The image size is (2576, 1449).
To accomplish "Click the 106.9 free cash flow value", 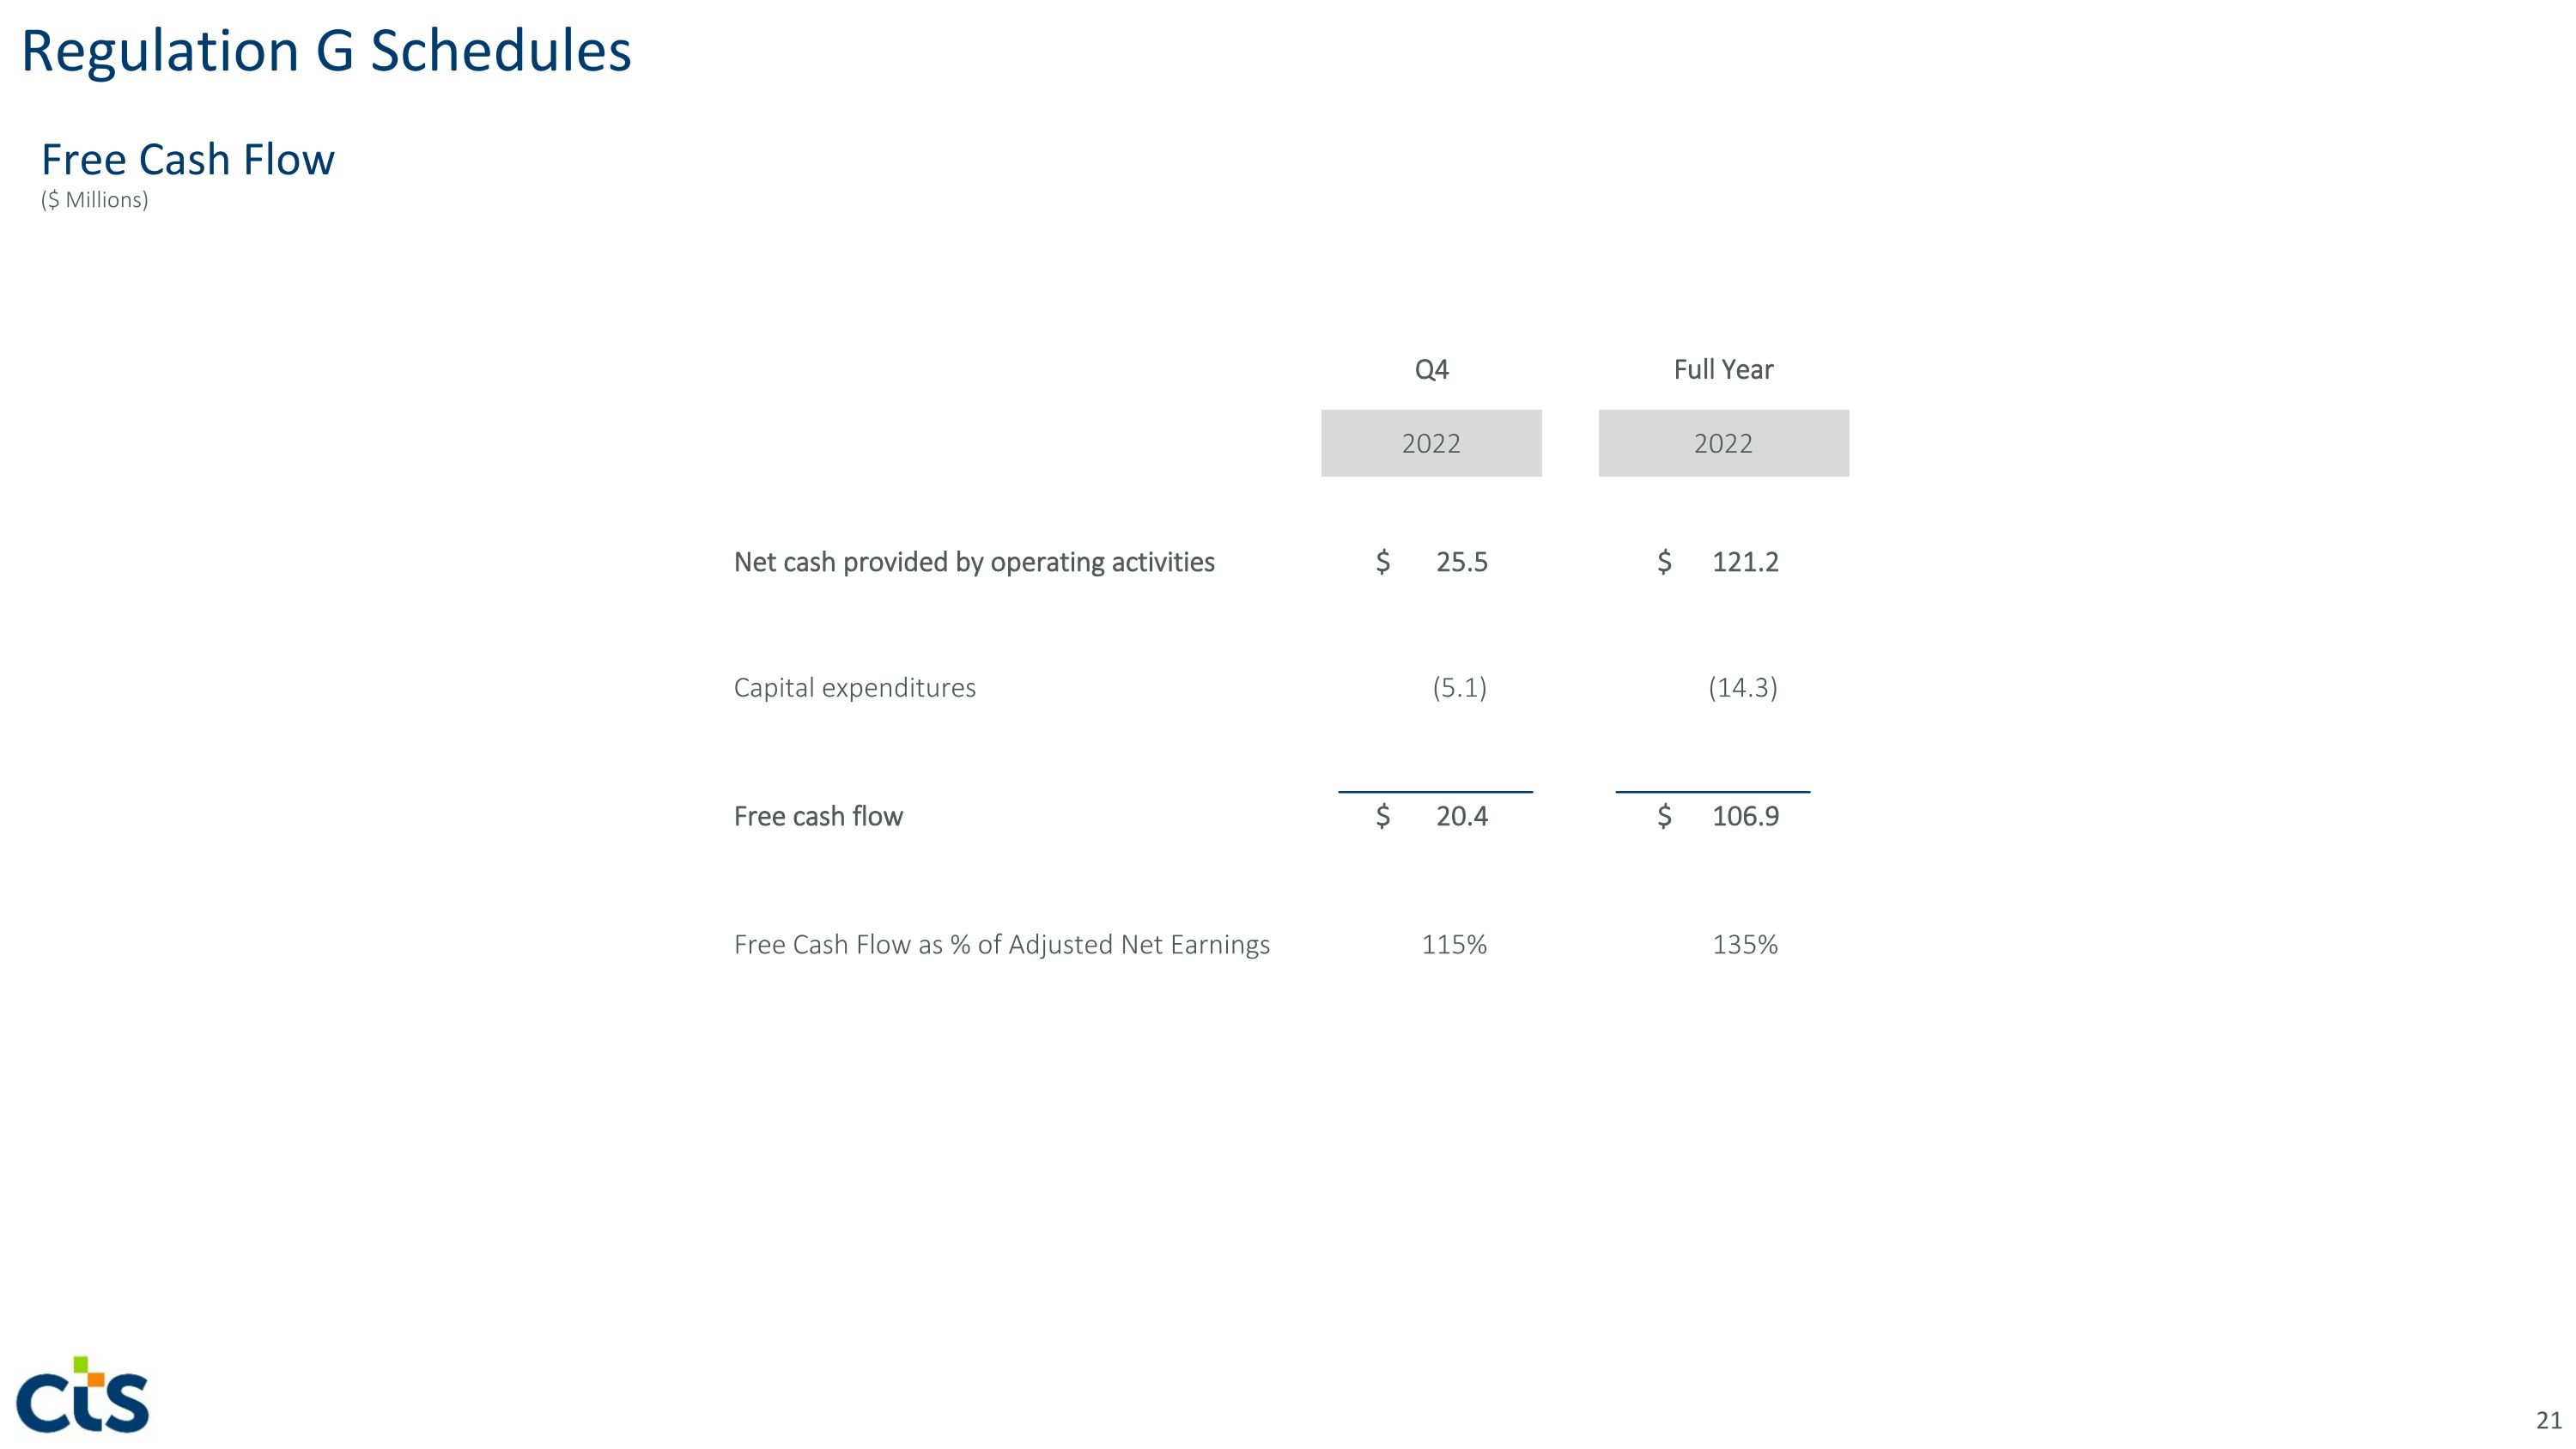I will click(x=1745, y=817).
